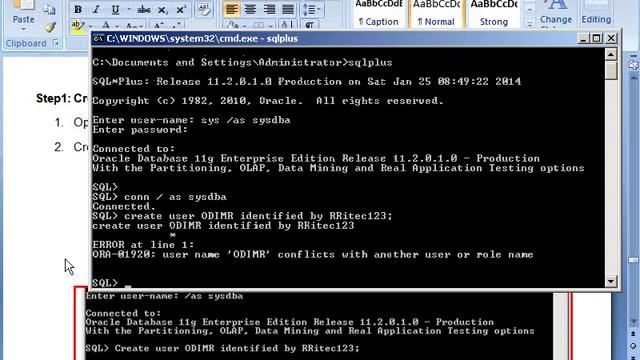The height and width of the screenshot is (360, 640).
Task: Click Word's Select Browse Object button
Action: click(x=633, y=346)
